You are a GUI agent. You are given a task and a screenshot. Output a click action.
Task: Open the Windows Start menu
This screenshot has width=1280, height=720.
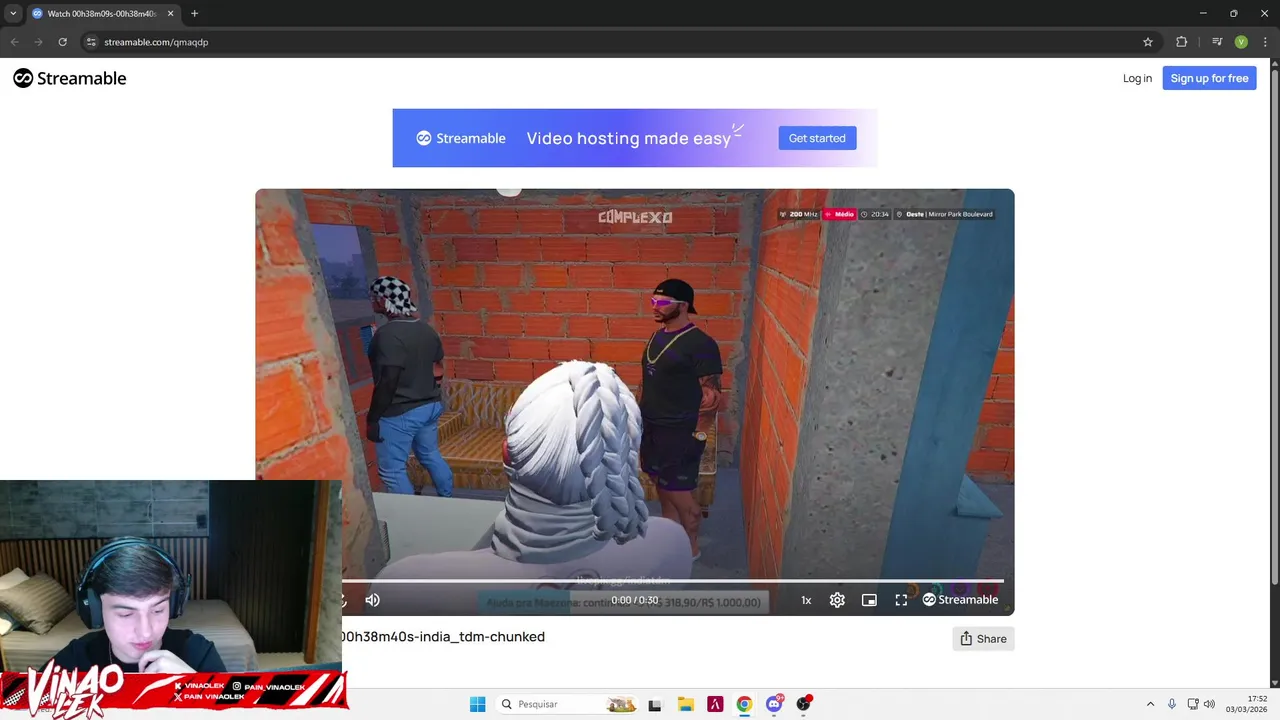tap(477, 704)
